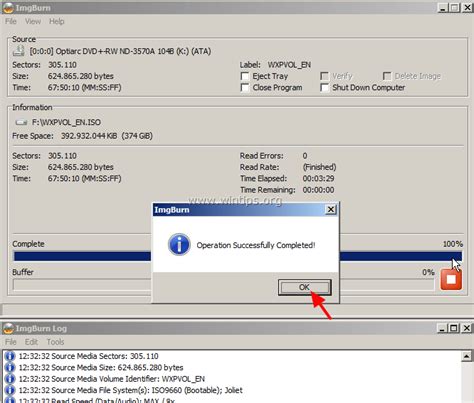Click the Complete progress bar

pyautogui.click(x=238, y=256)
